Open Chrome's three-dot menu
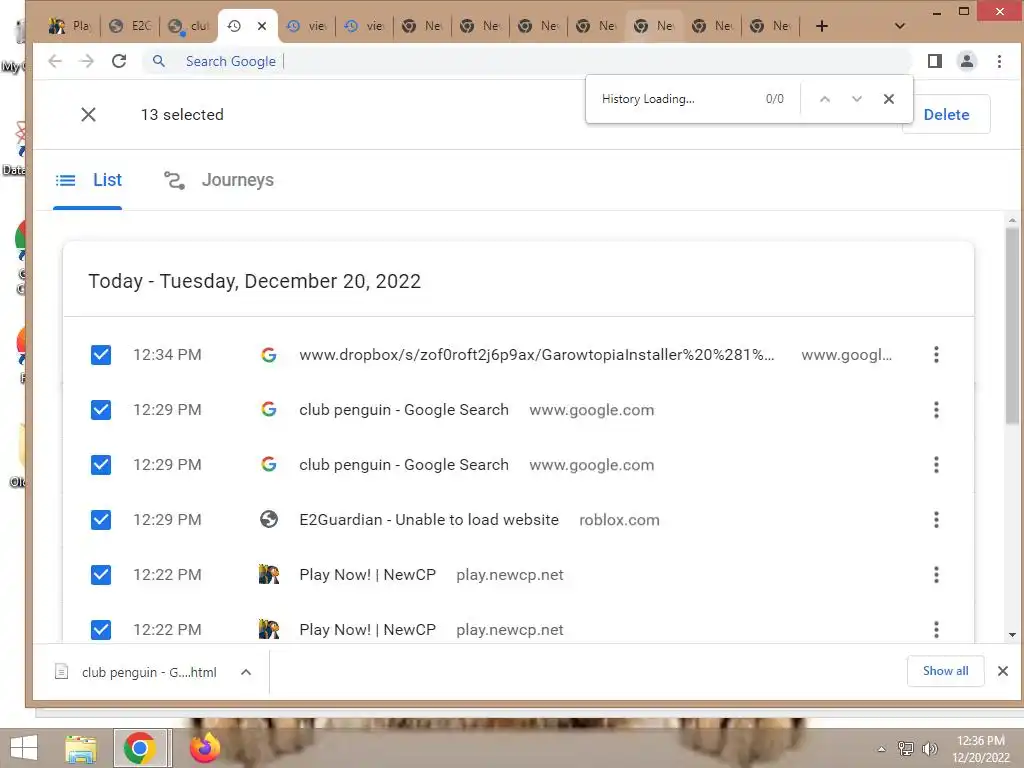Image resolution: width=1024 pixels, height=768 pixels. click(x=999, y=61)
